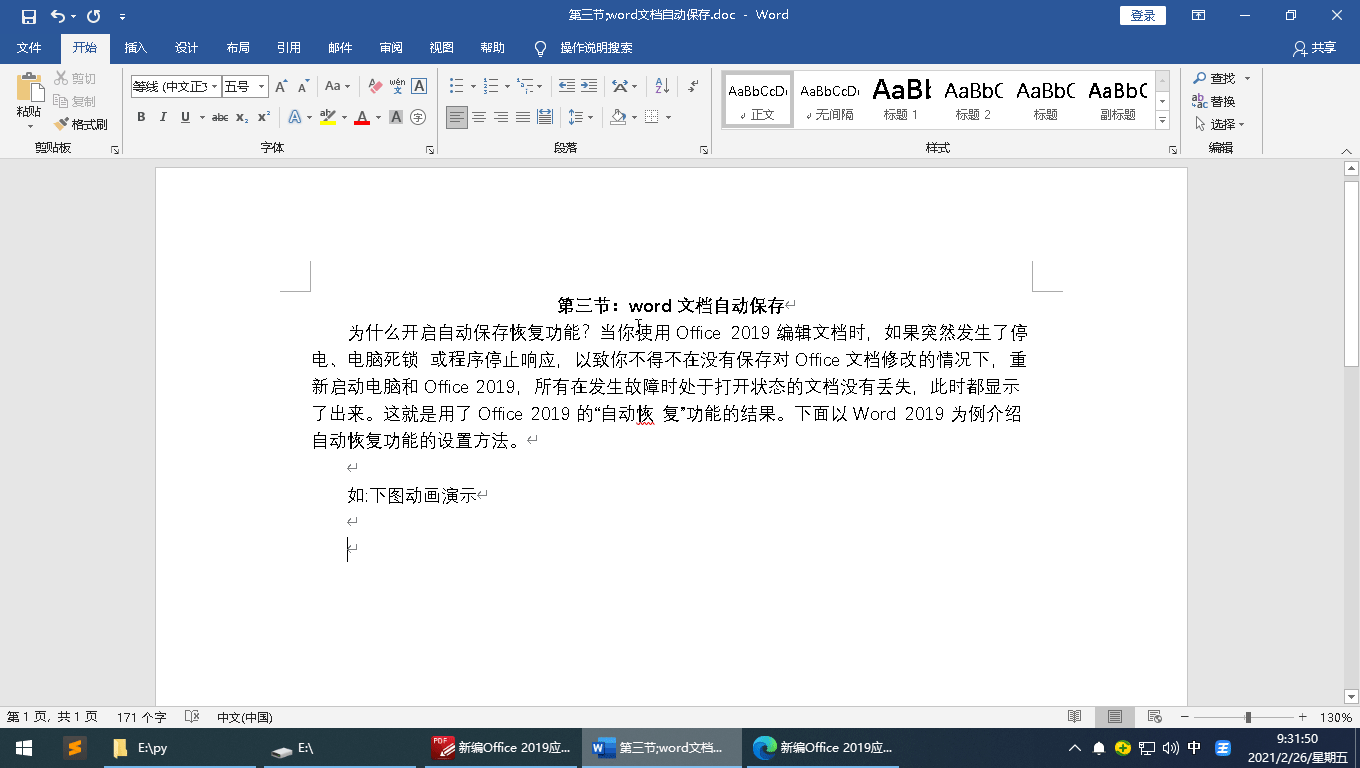The height and width of the screenshot is (768, 1360).
Task: Apply distributed alignment to paragraph
Action: tap(545, 117)
